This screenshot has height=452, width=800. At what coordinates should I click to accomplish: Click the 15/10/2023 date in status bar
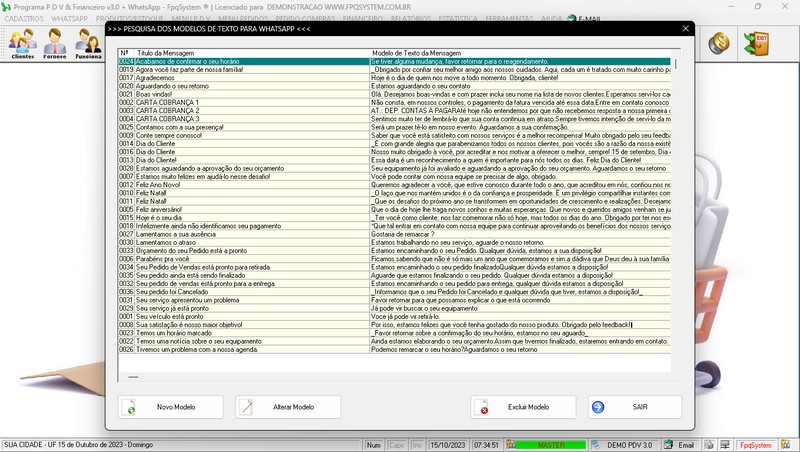pos(448,445)
